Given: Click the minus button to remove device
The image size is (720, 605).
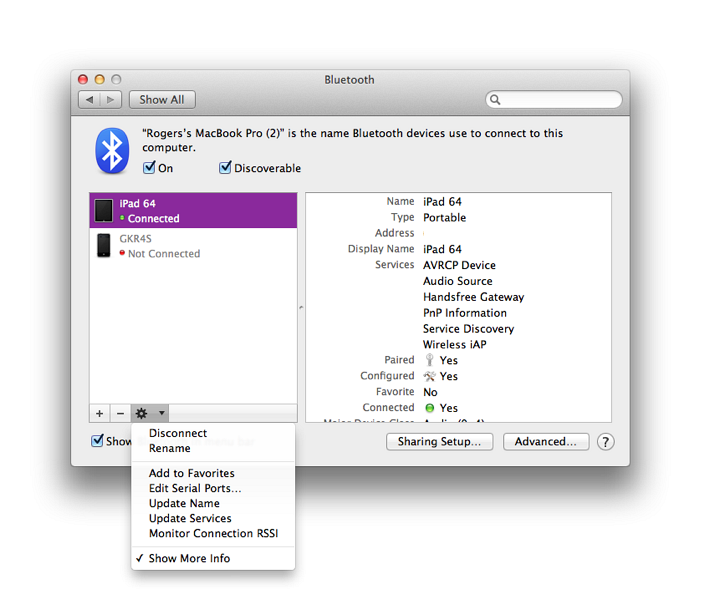Looking at the screenshot, I should (120, 414).
